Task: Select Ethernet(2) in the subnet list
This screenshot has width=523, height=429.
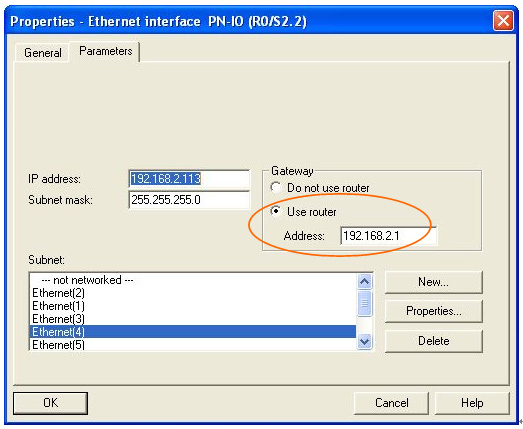Action: coord(193,293)
